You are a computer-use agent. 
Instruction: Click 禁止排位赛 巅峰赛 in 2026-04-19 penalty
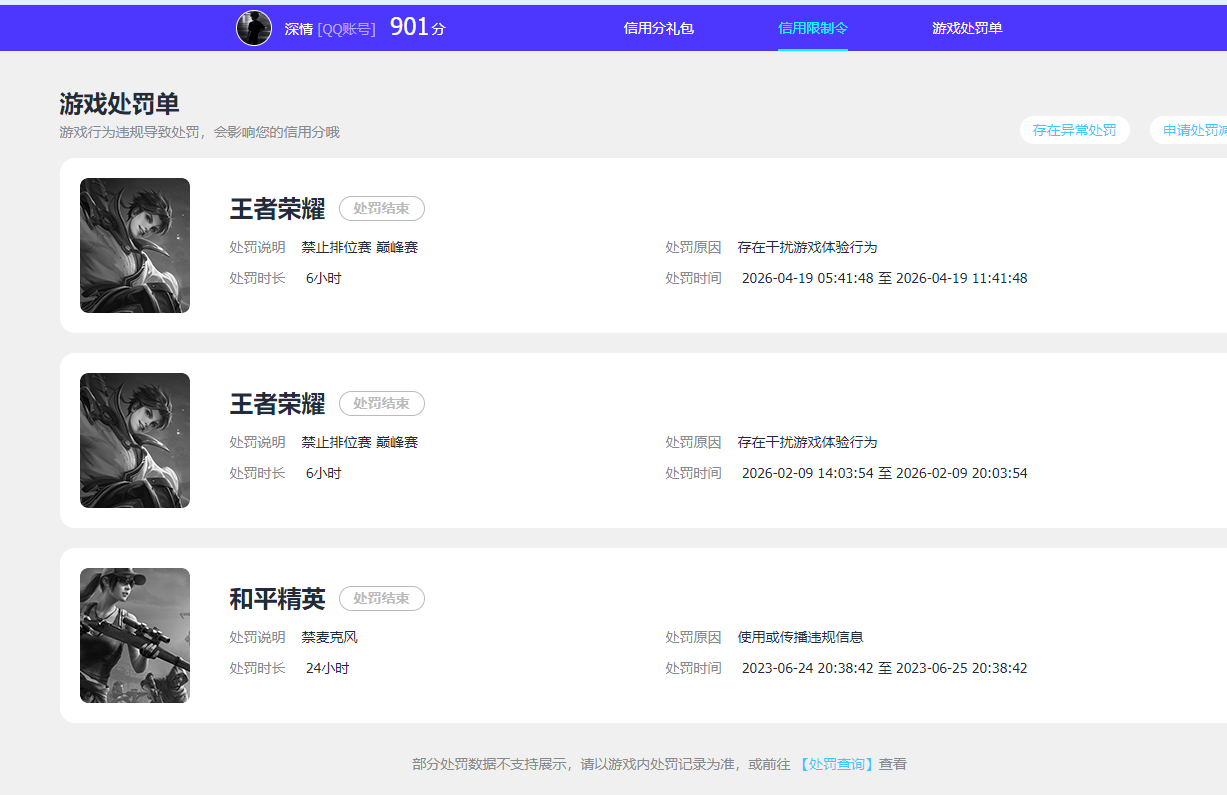(x=359, y=247)
